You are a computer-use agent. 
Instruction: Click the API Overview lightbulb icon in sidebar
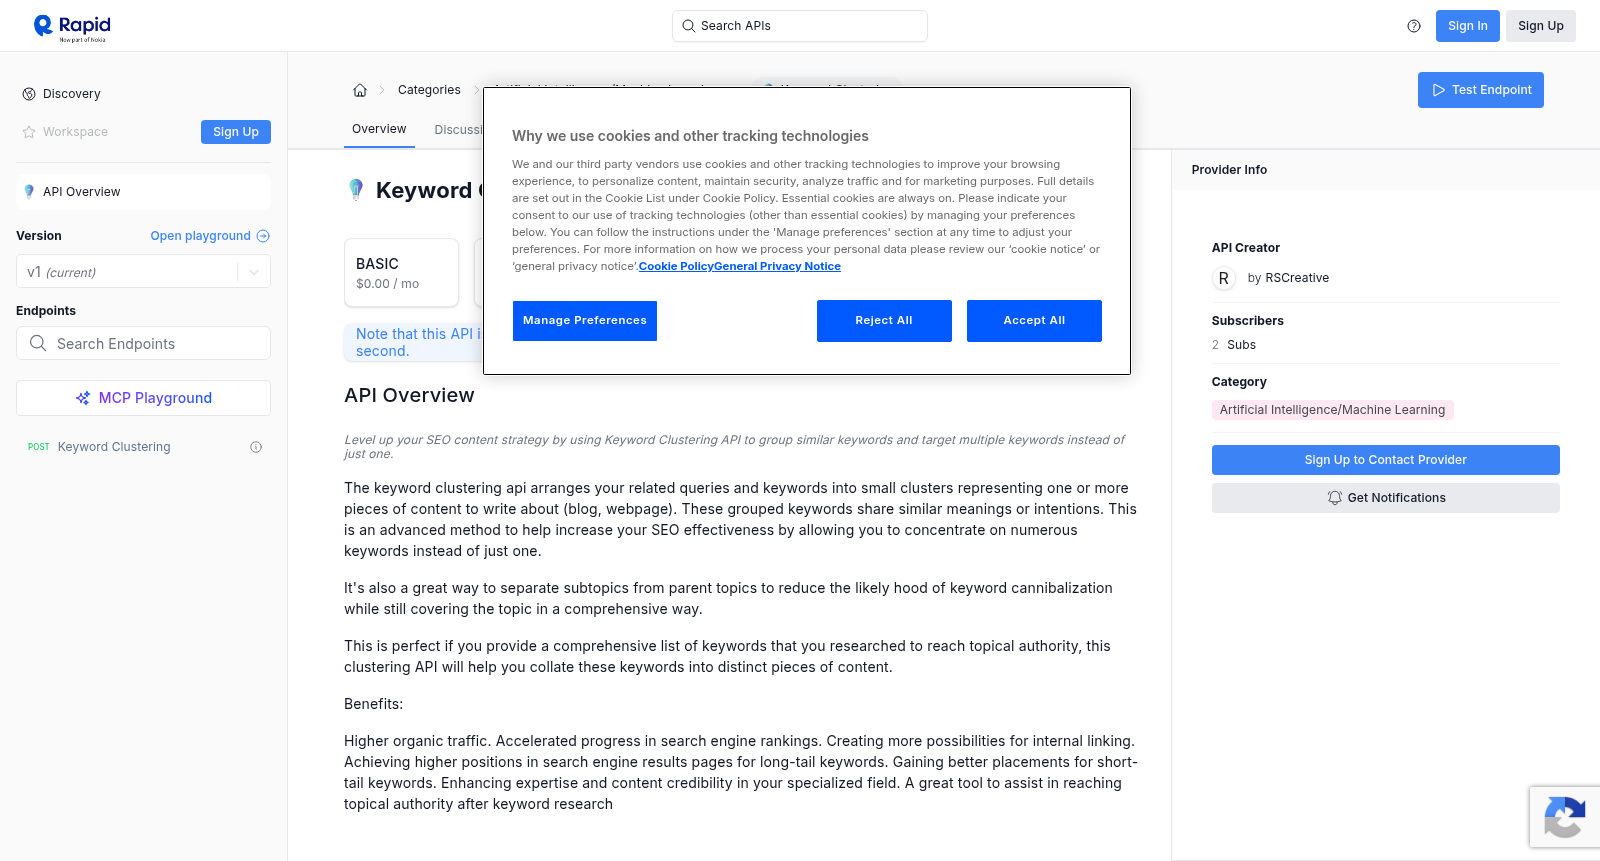pos(29,192)
